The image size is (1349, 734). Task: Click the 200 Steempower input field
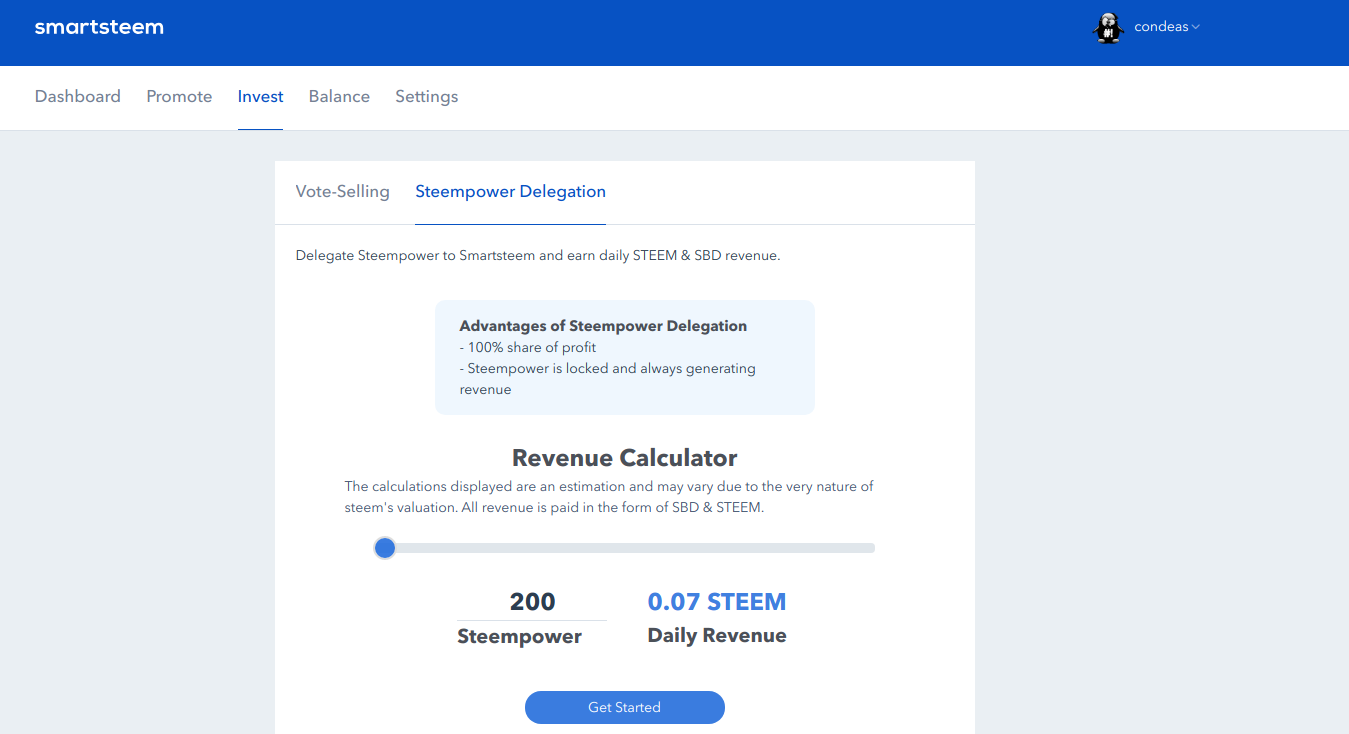point(532,602)
